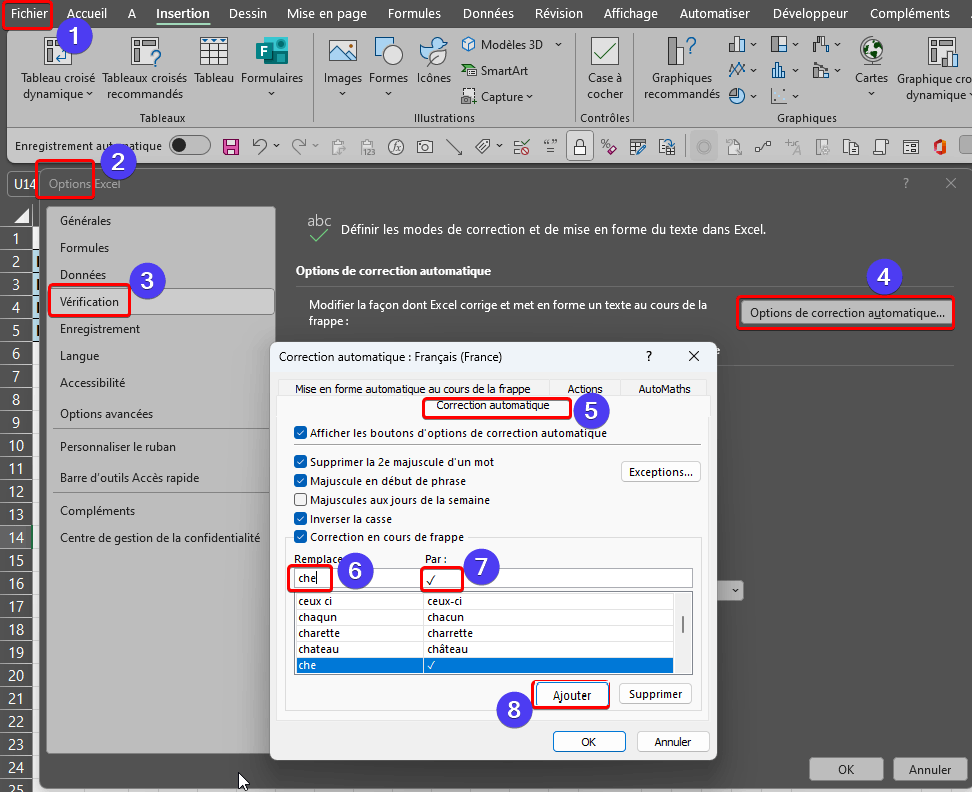
Task: Click the Exceptions button
Action: click(x=661, y=472)
